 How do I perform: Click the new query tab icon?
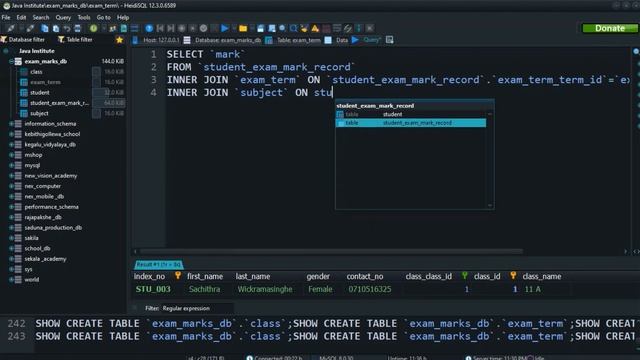[389, 40]
